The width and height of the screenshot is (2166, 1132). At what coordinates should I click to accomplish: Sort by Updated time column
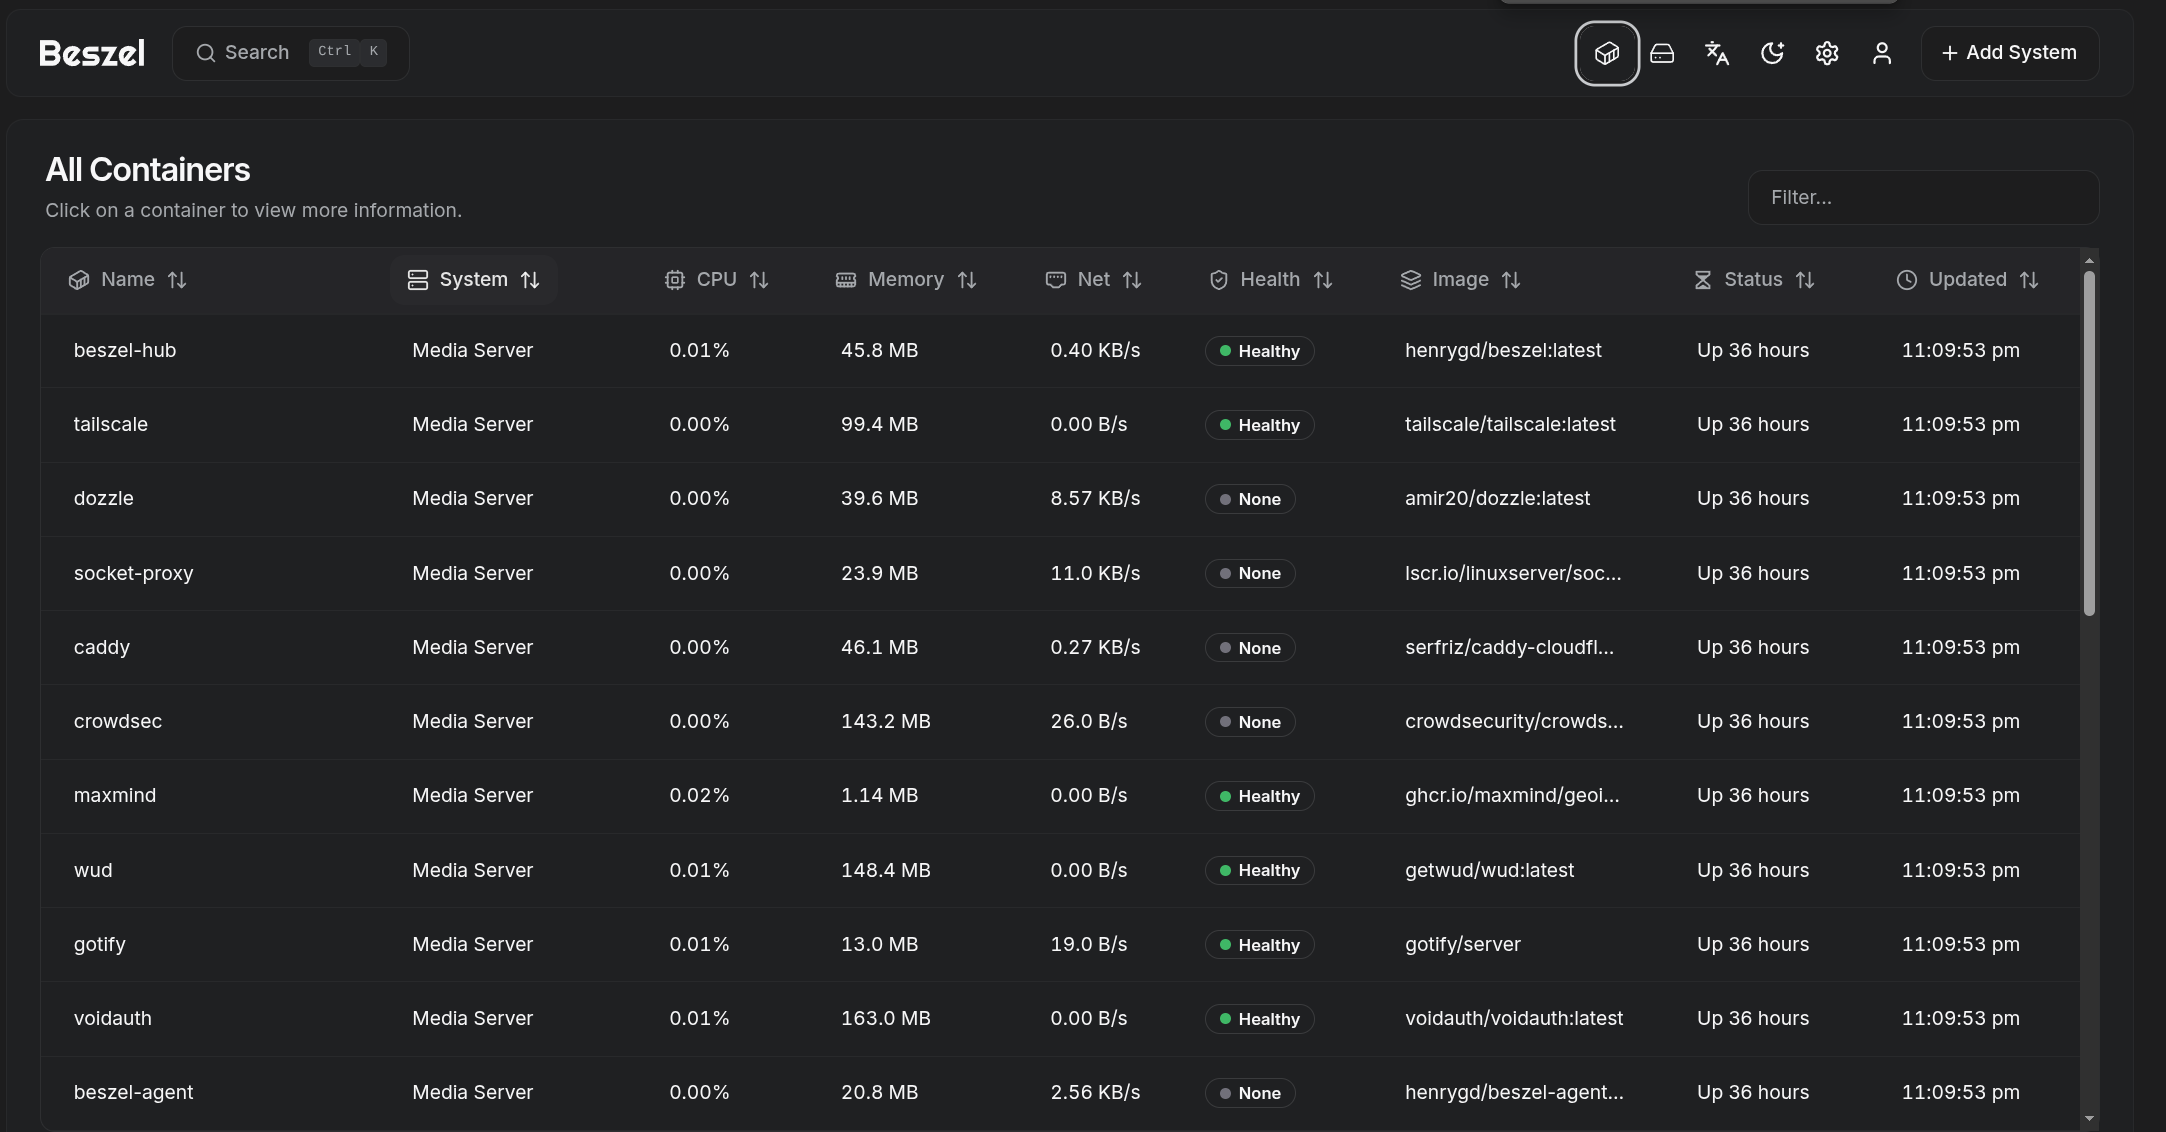pyautogui.click(x=1967, y=280)
